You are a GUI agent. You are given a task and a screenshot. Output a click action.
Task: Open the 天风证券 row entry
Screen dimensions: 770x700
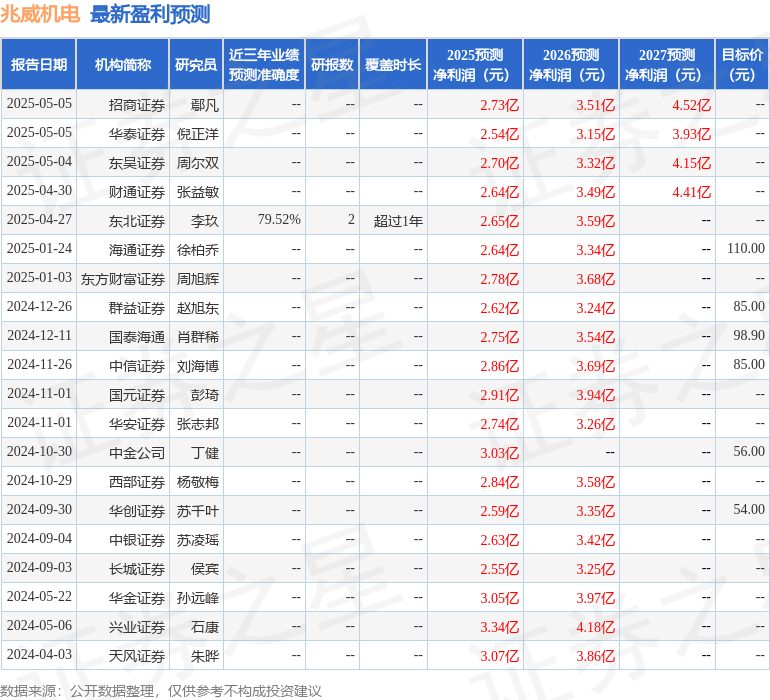[x=137, y=656]
